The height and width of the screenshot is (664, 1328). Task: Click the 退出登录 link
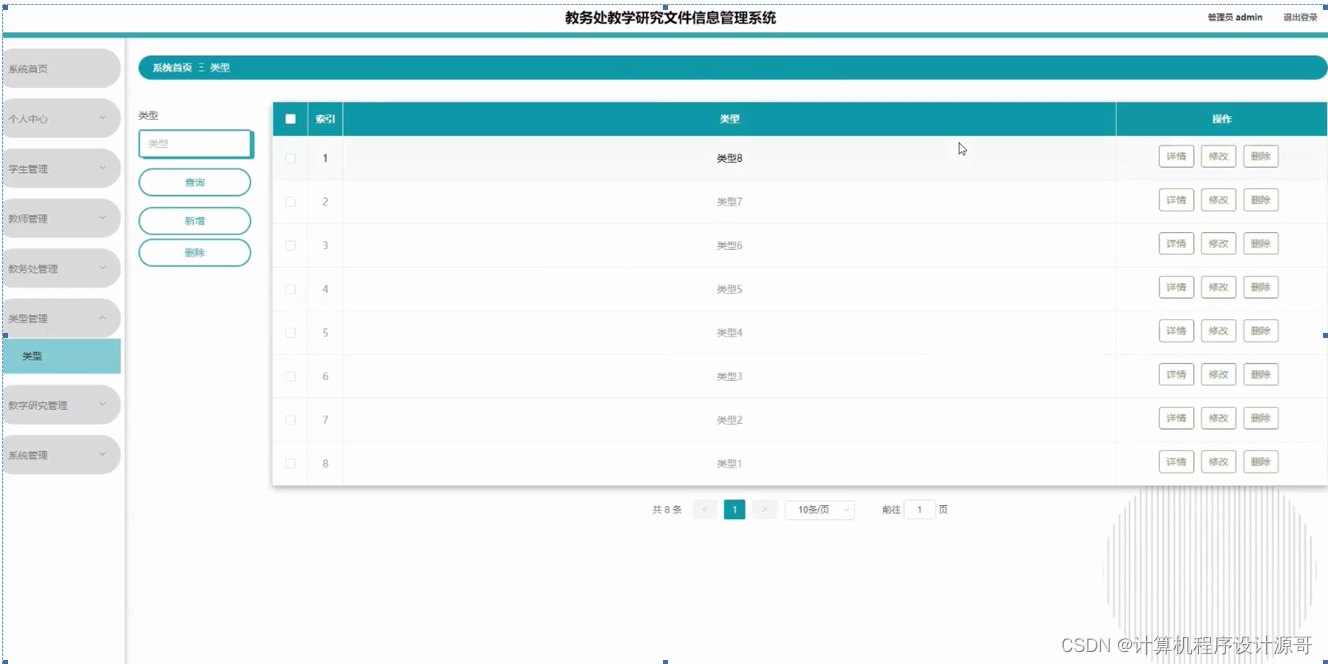click(1300, 17)
